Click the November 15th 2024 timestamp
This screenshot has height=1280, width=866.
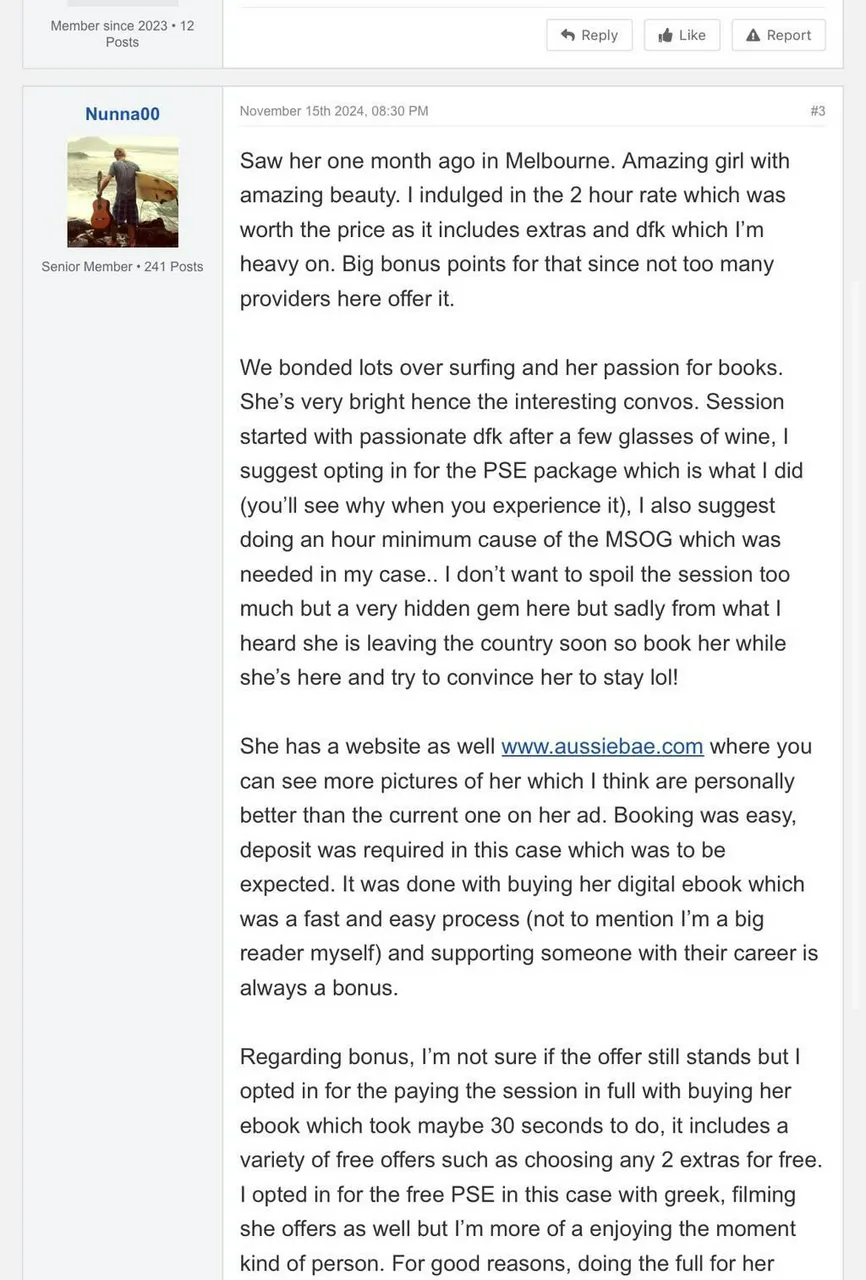(x=333, y=111)
